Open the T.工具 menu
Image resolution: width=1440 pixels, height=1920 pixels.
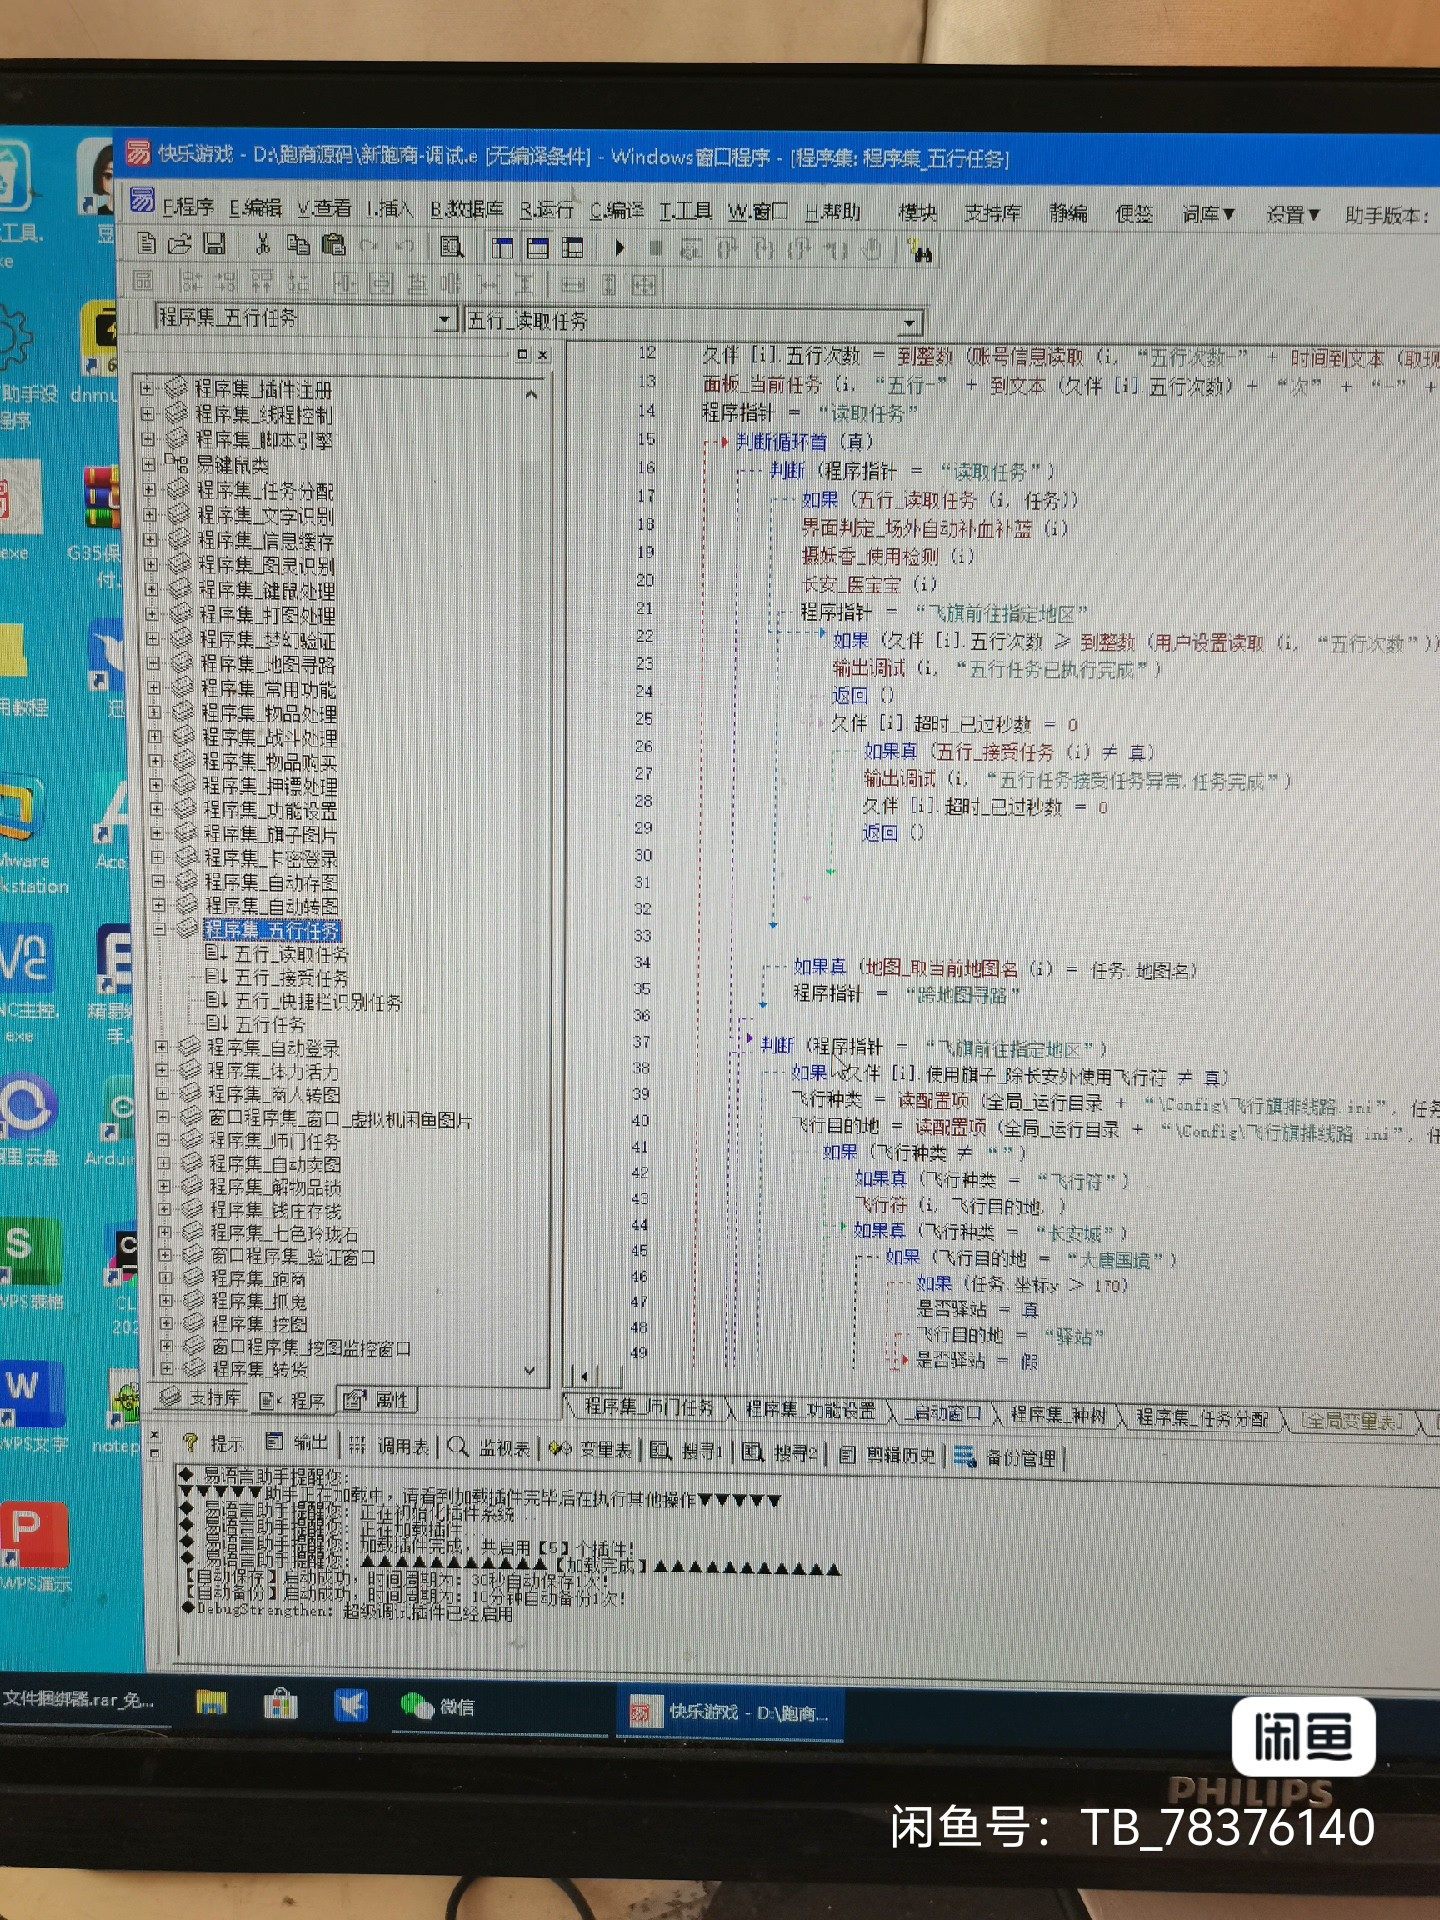tap(686, 210)
